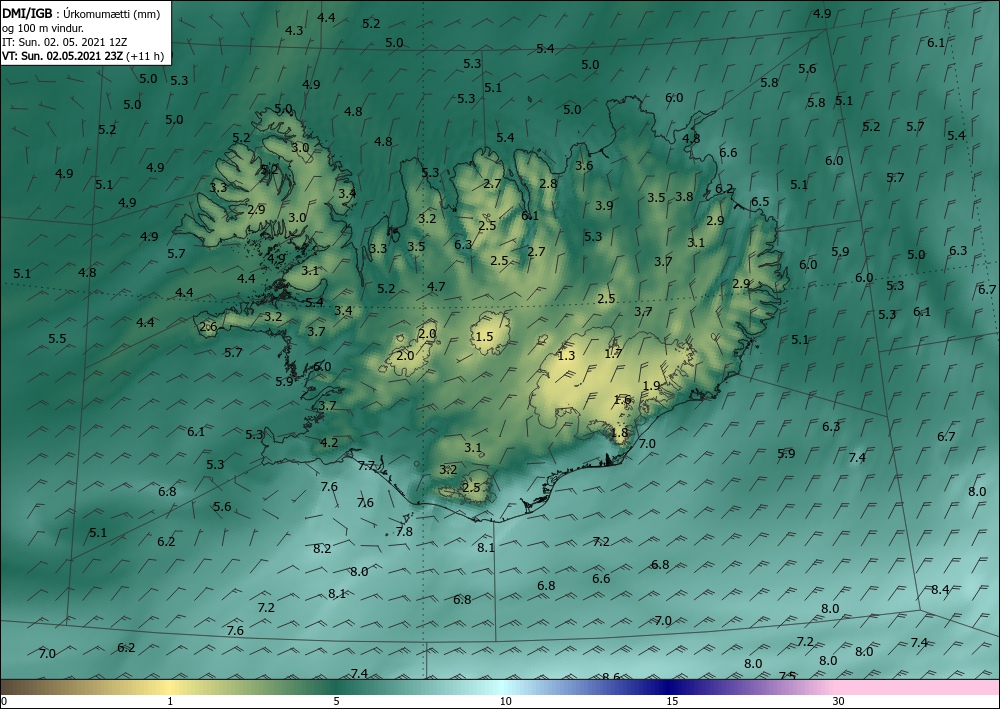Click the 1.9 value on the glacier
Image resolution: width=1000 pixels, height=709 pixels.
tap(651, 386)
